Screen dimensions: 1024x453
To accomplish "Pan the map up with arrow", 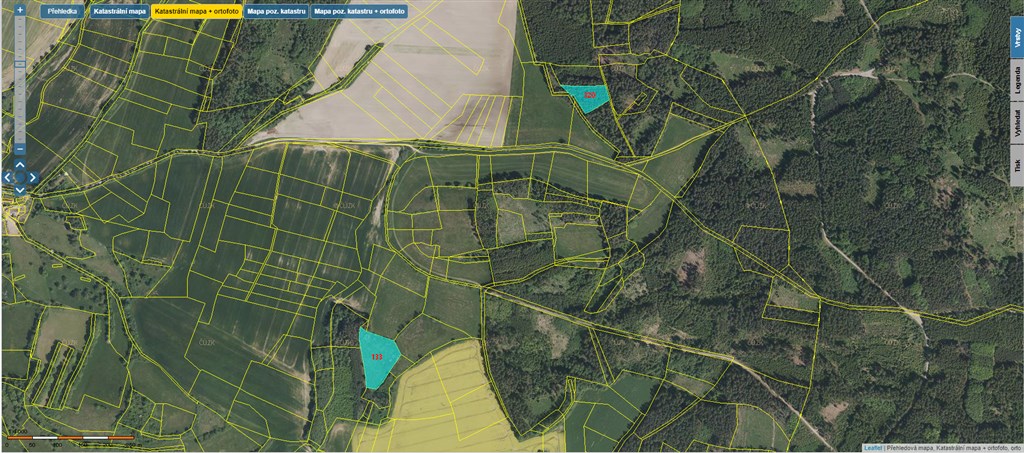I will pyautogui.click(x=20, y=164).
